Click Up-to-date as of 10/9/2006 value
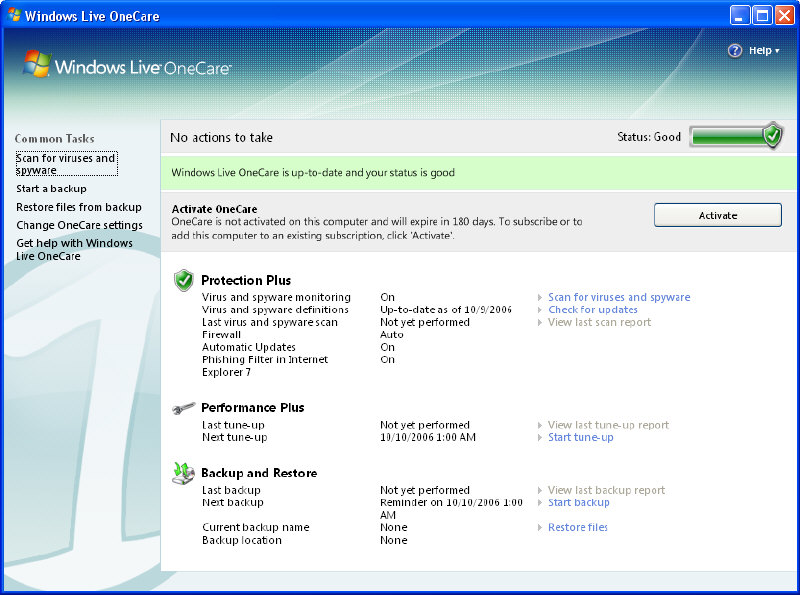Viewport: 800px width, 595px height. point(446,310)
